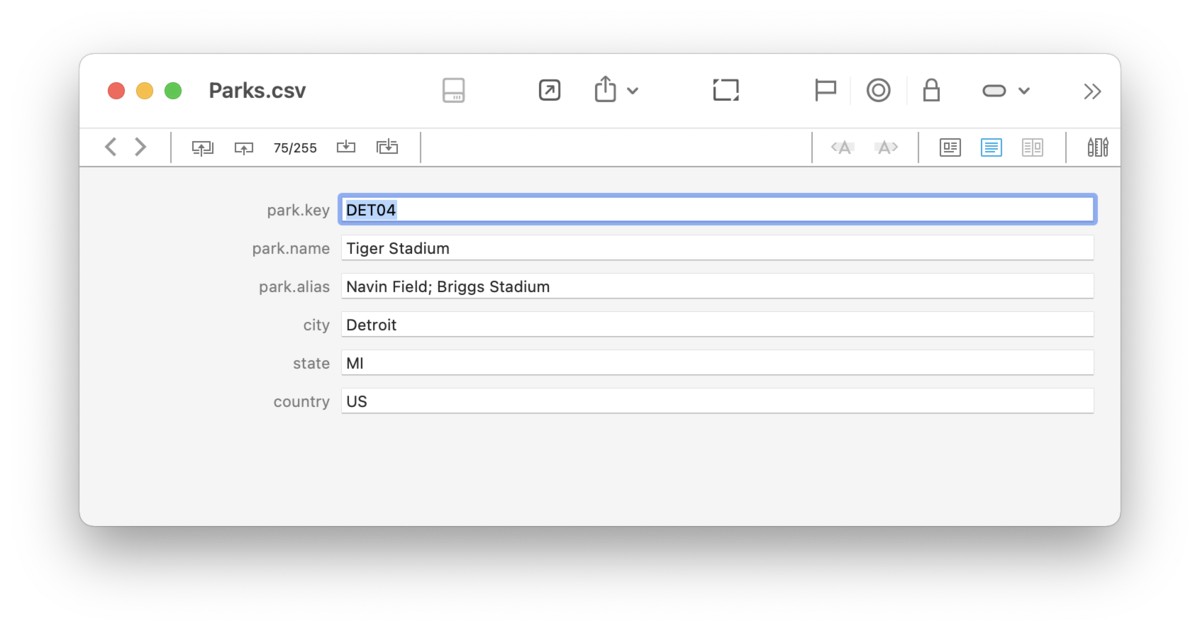Select the highlighted text-lines view mode
The width and height of the screenshot is (1200, 631).
pos(991,148)
